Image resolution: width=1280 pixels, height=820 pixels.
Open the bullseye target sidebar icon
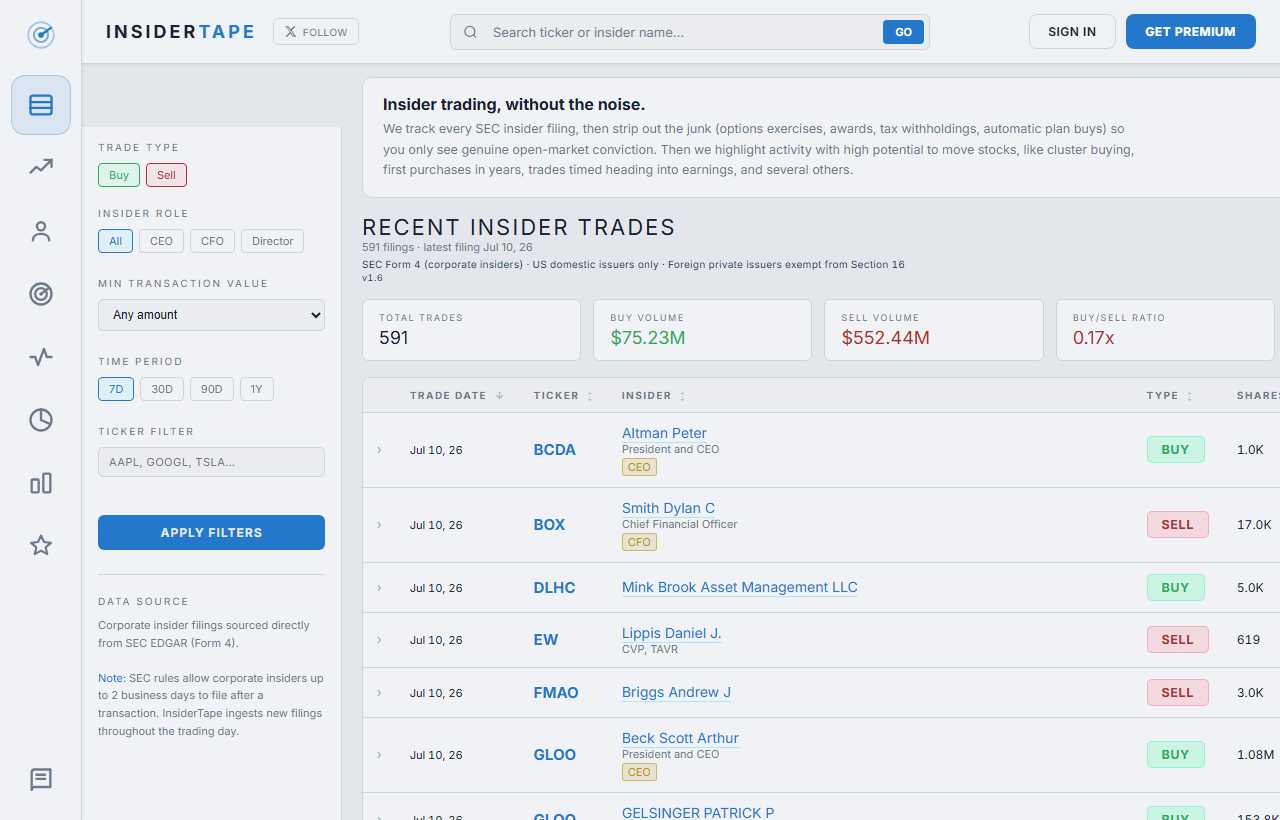41,294
